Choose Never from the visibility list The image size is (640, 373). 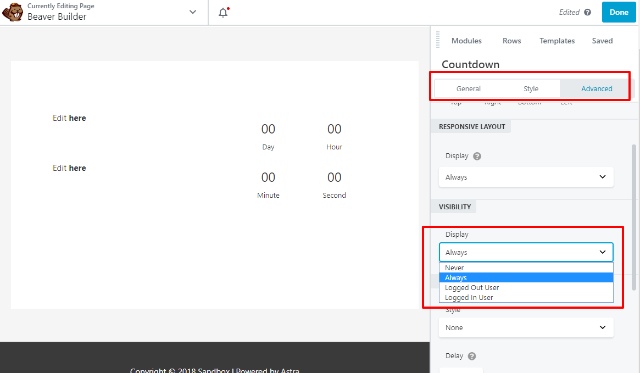526,268
